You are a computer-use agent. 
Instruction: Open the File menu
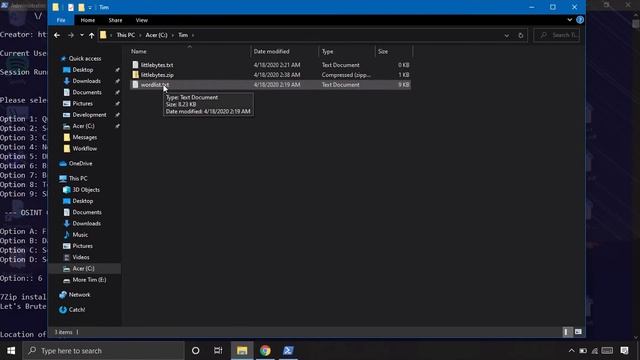61,20
